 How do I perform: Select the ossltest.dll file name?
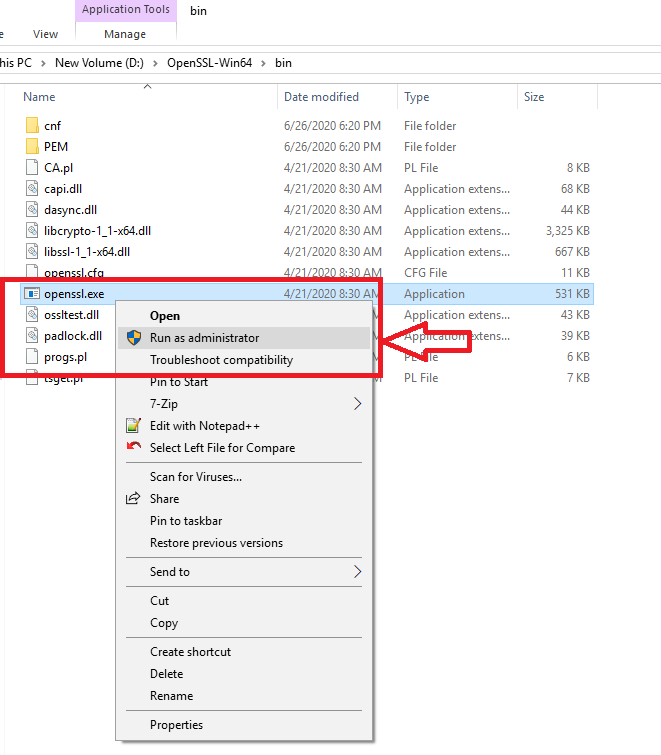71,315
